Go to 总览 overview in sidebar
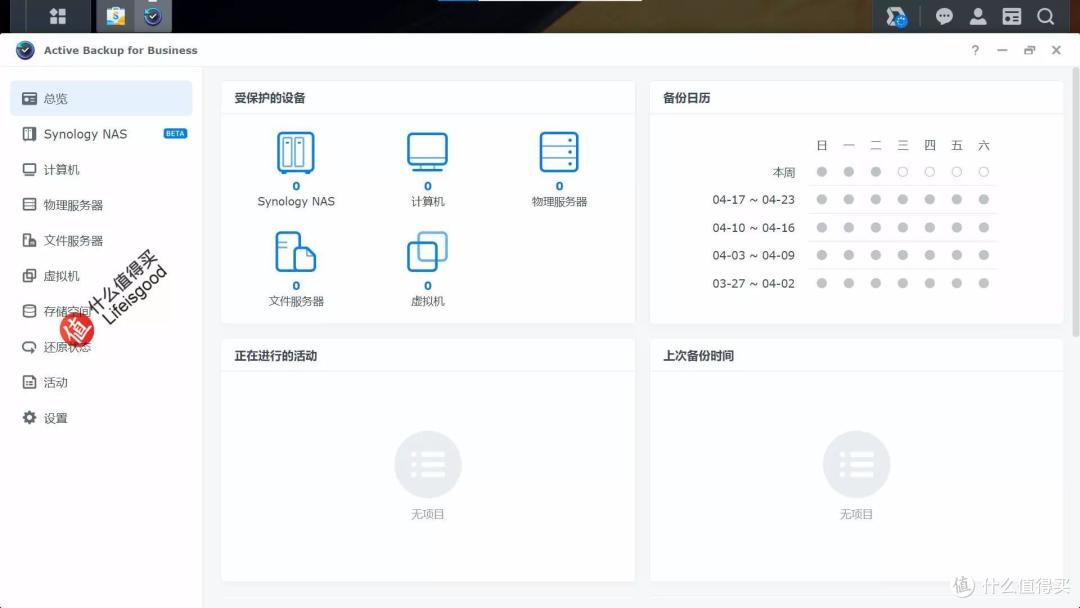 click(101, 98)
